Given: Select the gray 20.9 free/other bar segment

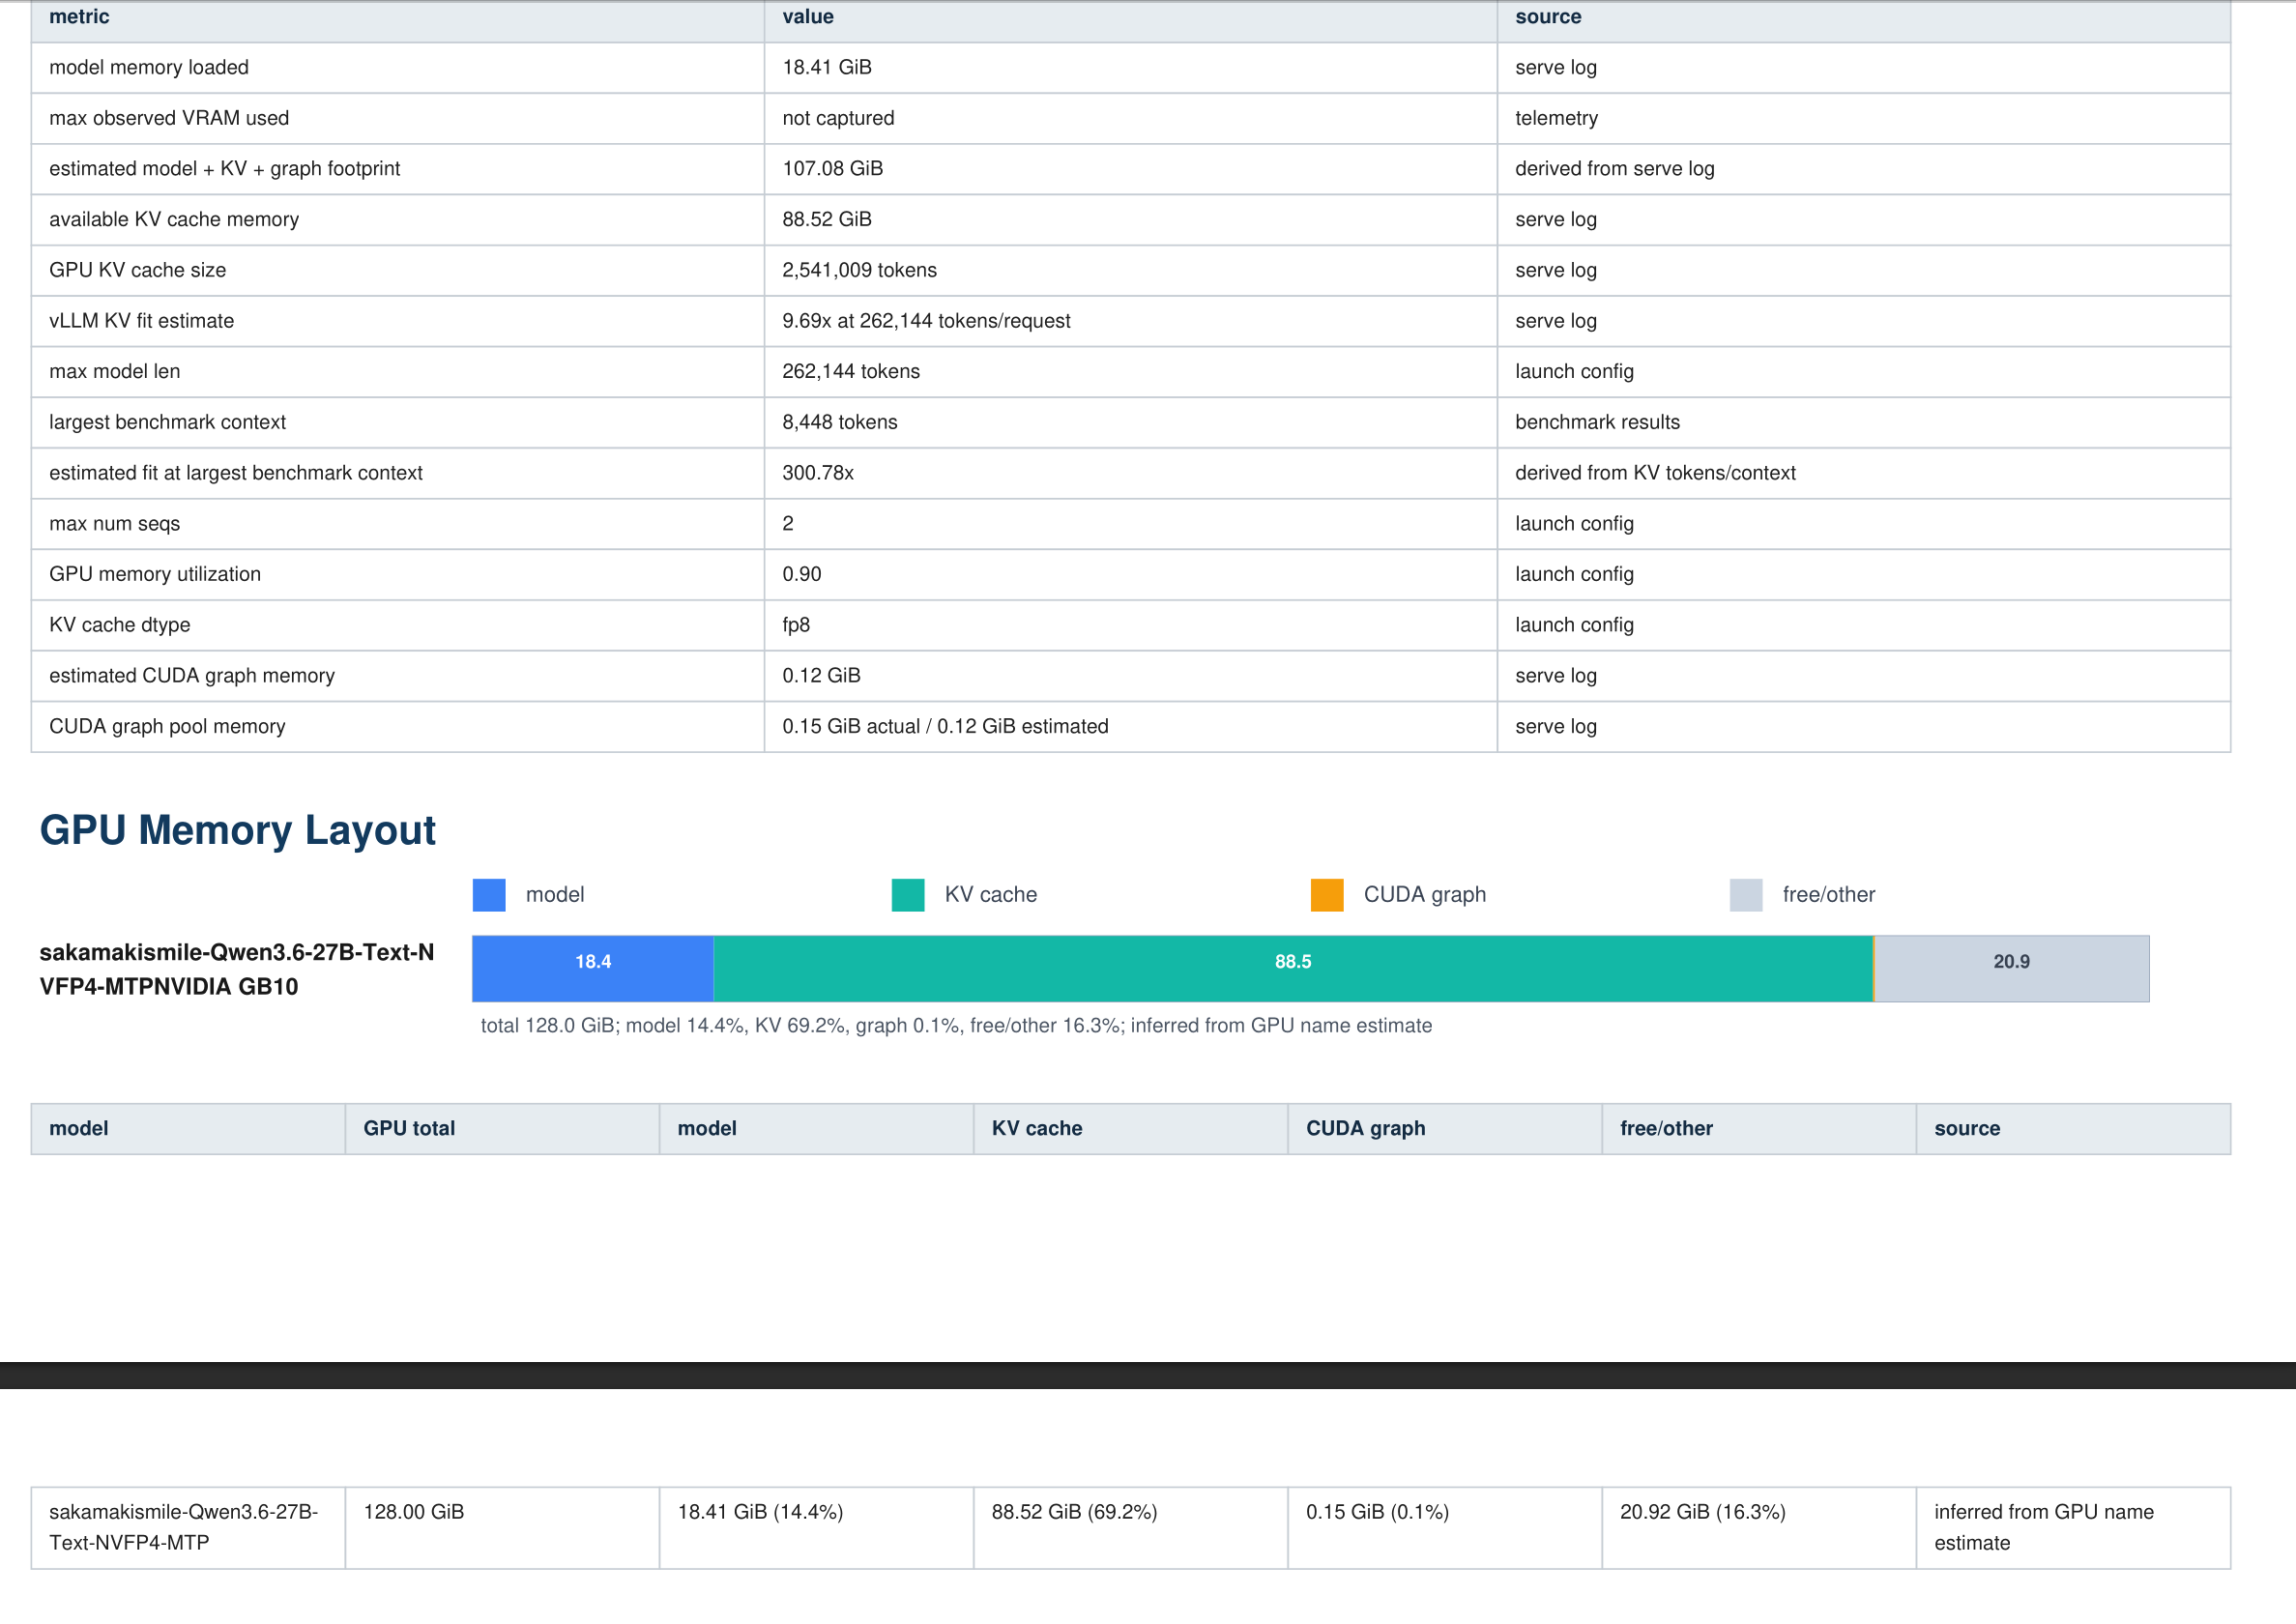Looking at the screenshot, I should point(2012,969).
